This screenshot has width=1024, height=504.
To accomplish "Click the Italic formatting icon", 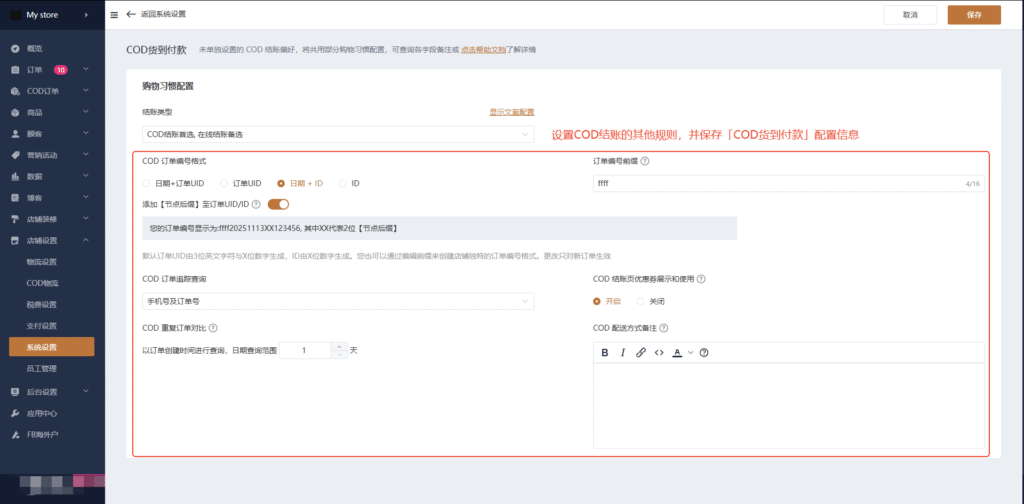I will [623, 353].
